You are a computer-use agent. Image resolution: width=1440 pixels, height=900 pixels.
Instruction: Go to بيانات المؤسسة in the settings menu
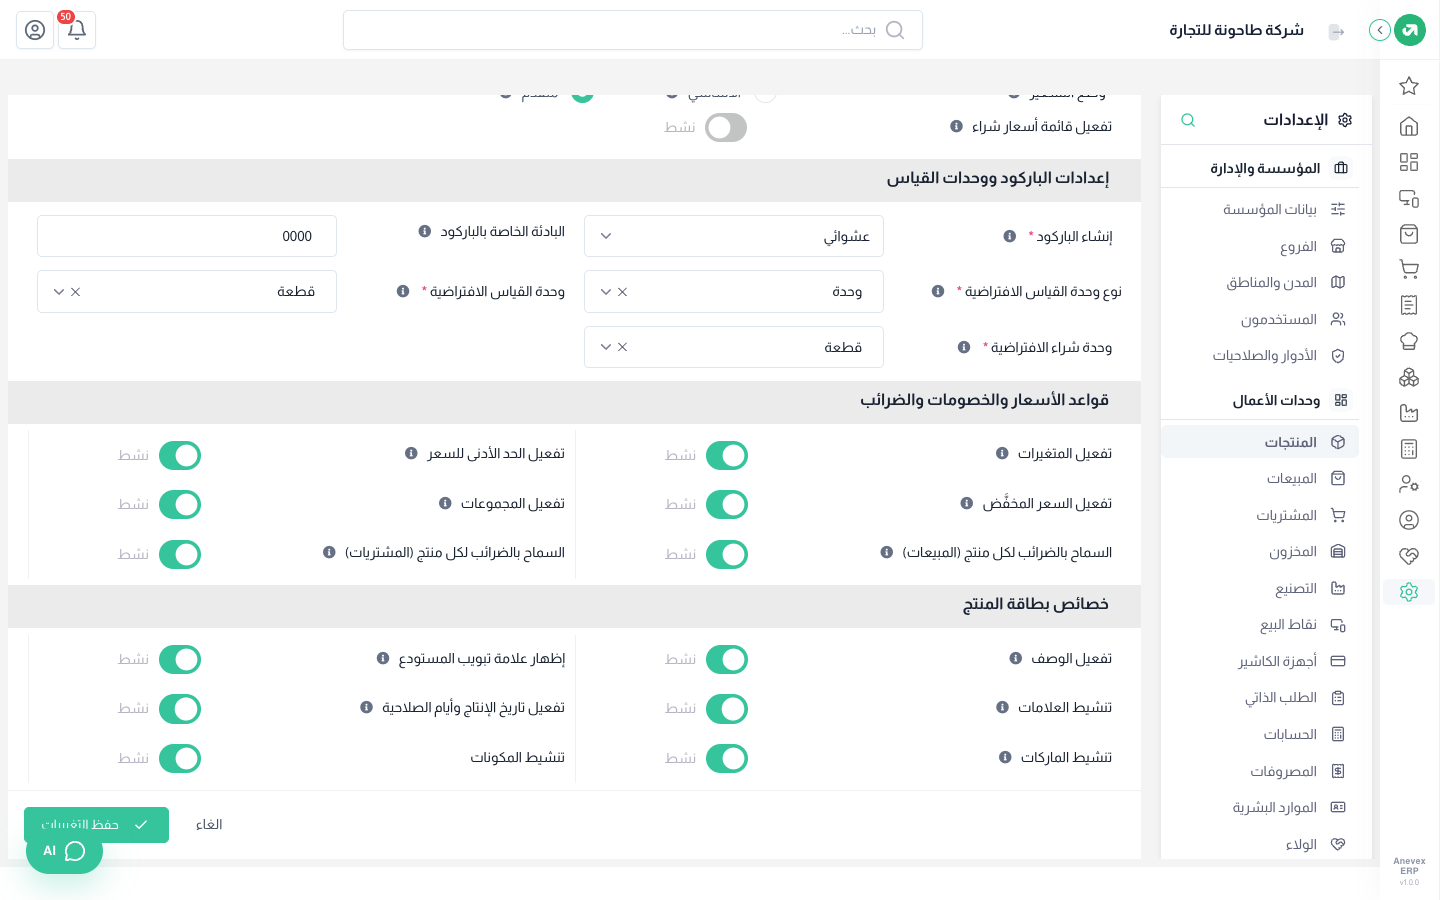[1260, 209]
